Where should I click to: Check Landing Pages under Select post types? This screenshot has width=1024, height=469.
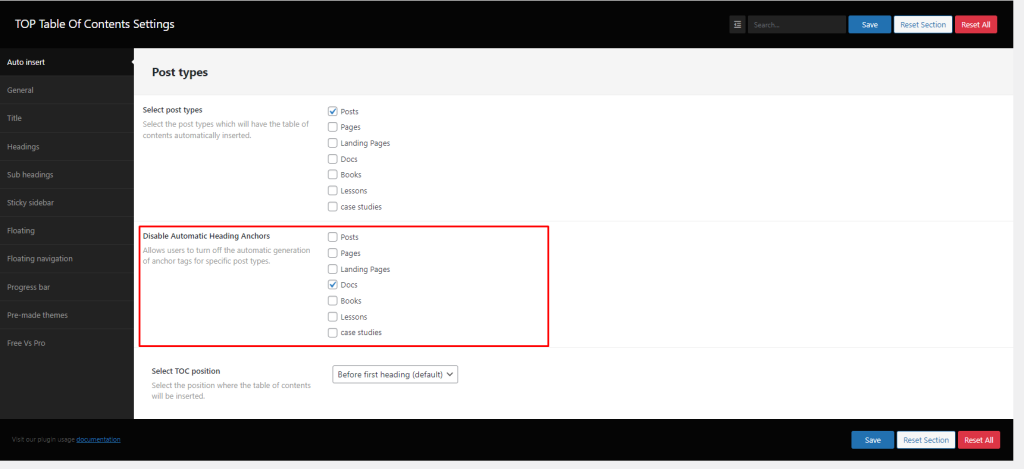332,142
